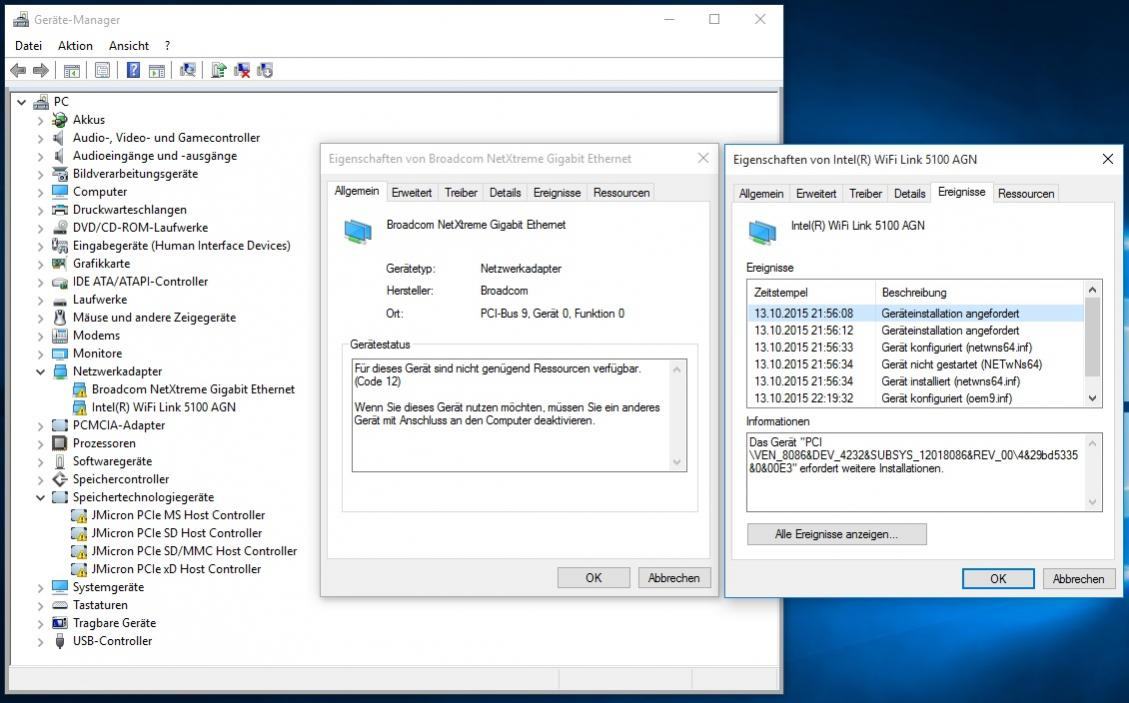The width and height of the screenshot is (1129, 703).
Task: Click the Back arrow in toolbar
Action: 18,70
